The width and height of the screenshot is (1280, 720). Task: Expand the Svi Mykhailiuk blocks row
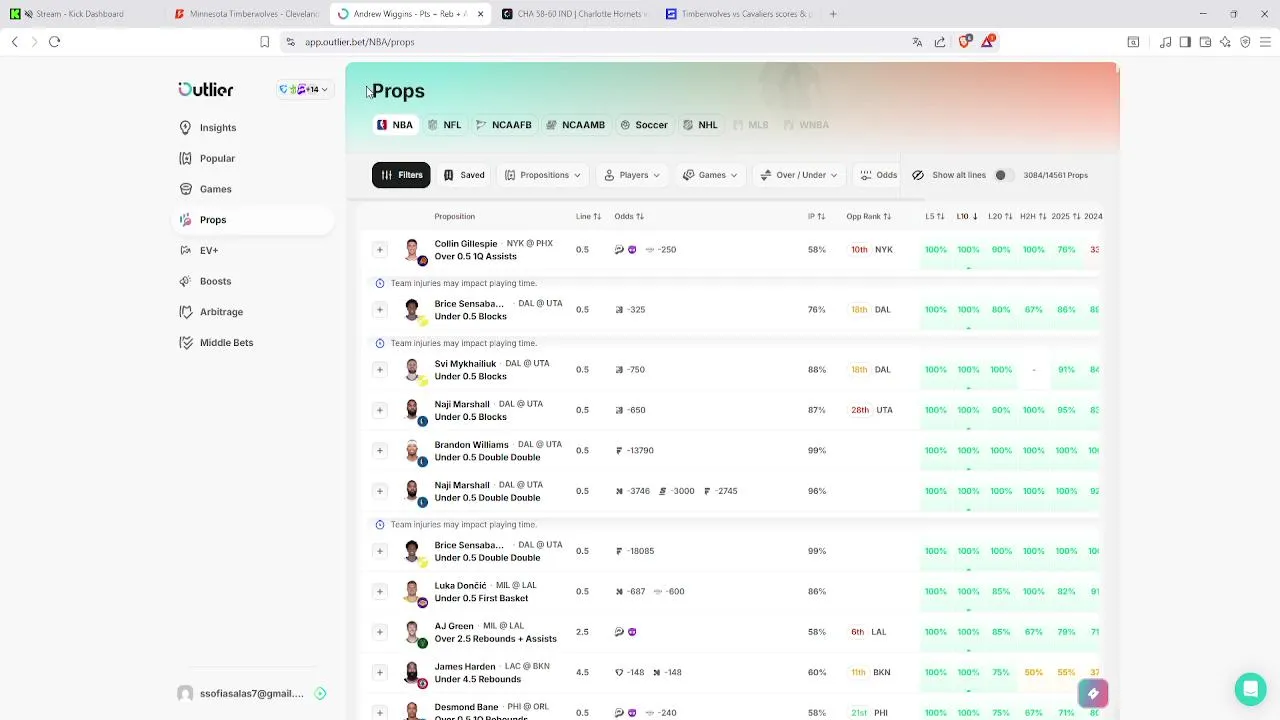point(379,370)
